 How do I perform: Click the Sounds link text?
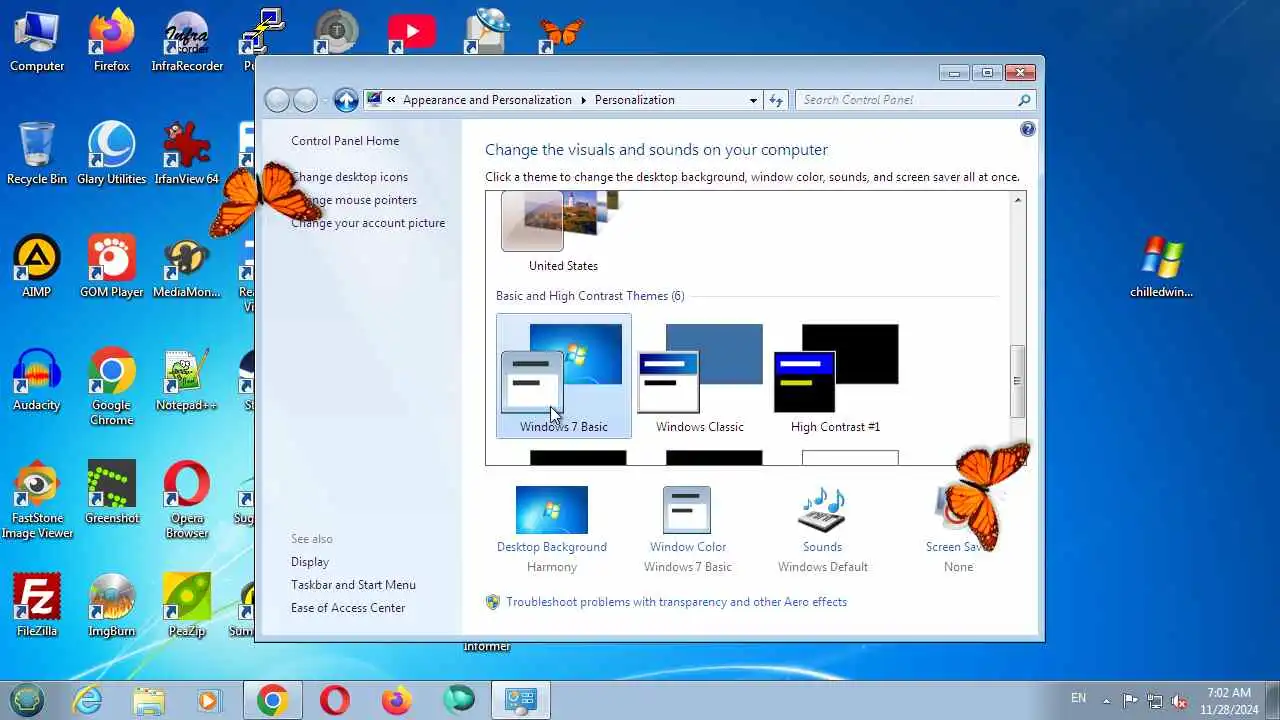[x=822, y=547]
